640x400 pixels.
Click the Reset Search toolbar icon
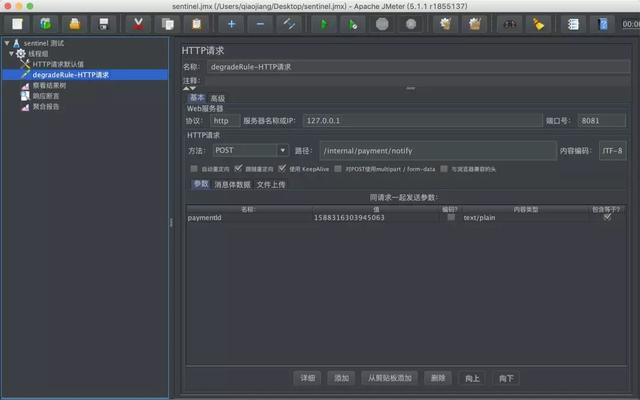[538, 24]
